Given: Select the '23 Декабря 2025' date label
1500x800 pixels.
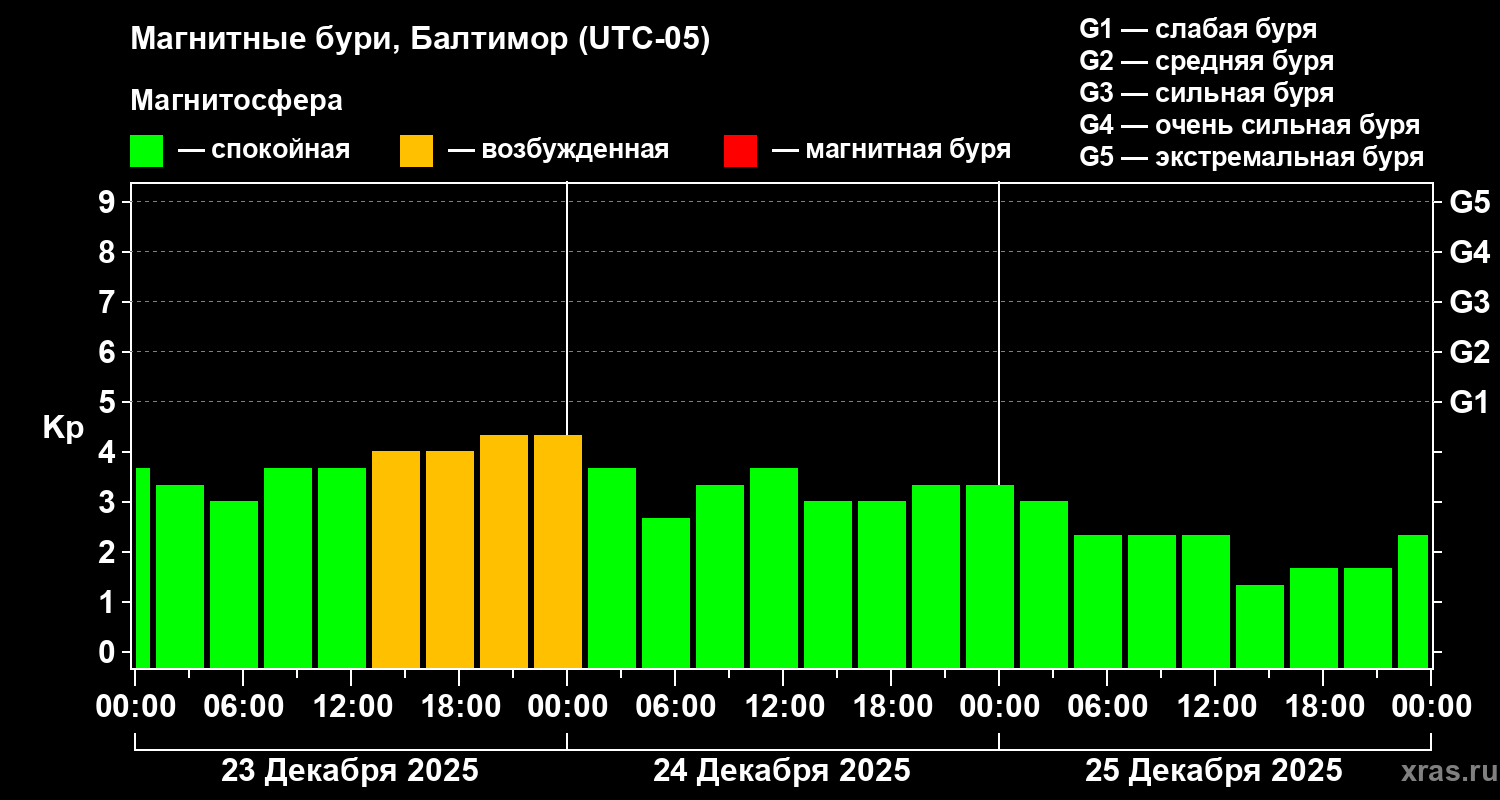Looking at the screenshot, I should tap(350, 771).
